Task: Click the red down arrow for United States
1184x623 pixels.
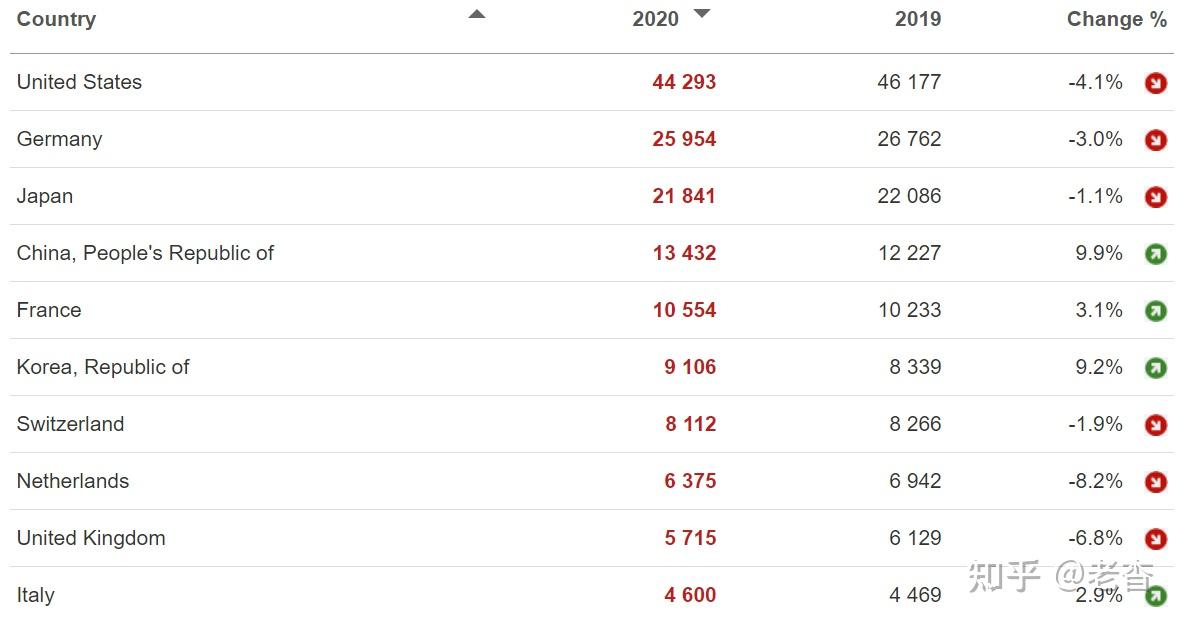Action: pos(1156,83)
